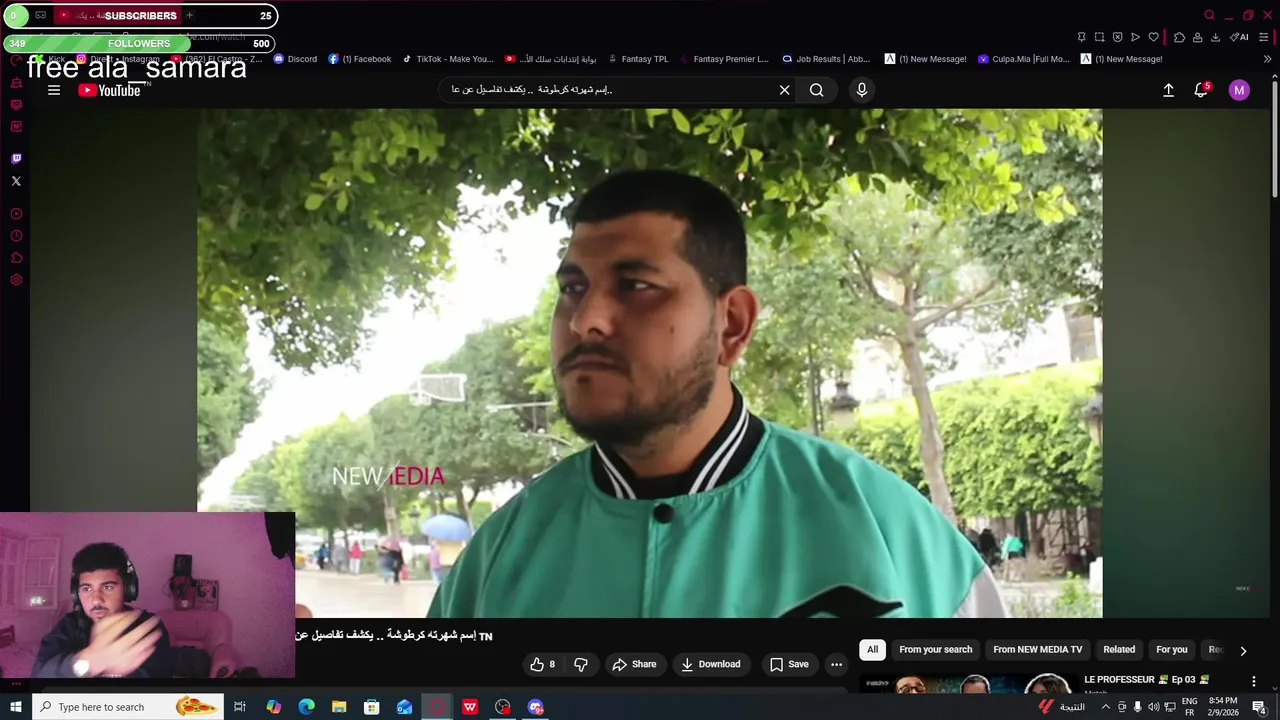Screen dimensions: 1280x720
Task: Open more actions ellipsis under the video
Action: 836,664
